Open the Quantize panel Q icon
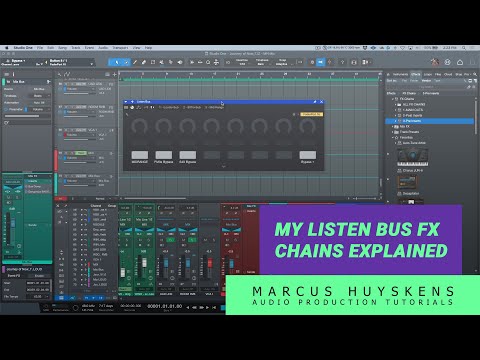 (208, 62)
